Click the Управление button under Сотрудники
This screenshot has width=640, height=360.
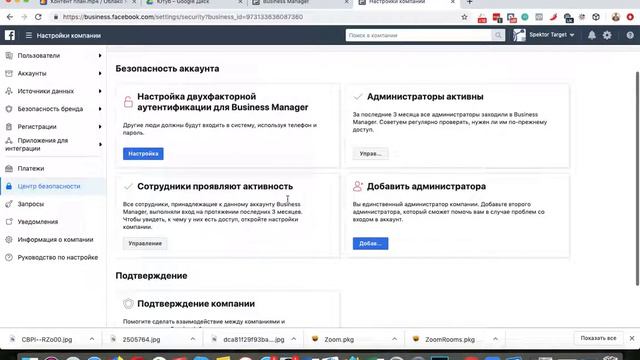[x=145, y=243]
